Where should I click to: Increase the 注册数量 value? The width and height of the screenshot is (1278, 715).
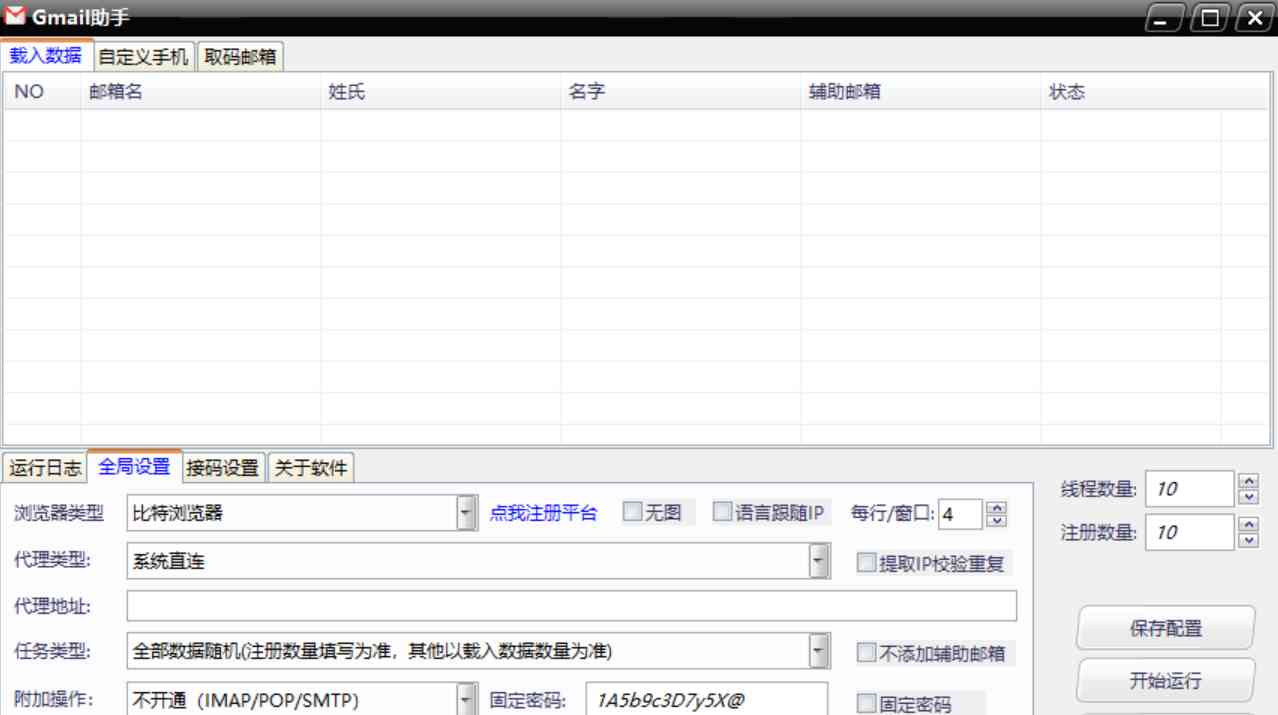point(1249,525)
